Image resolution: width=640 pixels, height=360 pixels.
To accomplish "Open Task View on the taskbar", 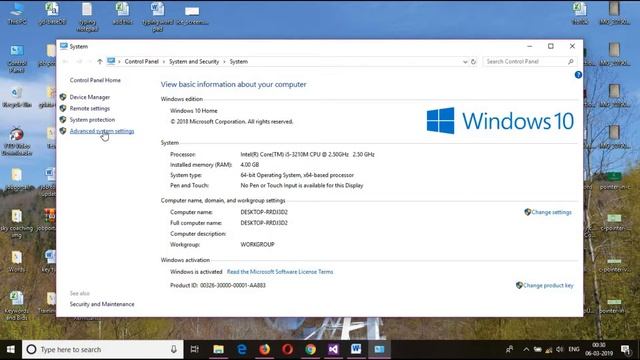I will click(195, 349).
